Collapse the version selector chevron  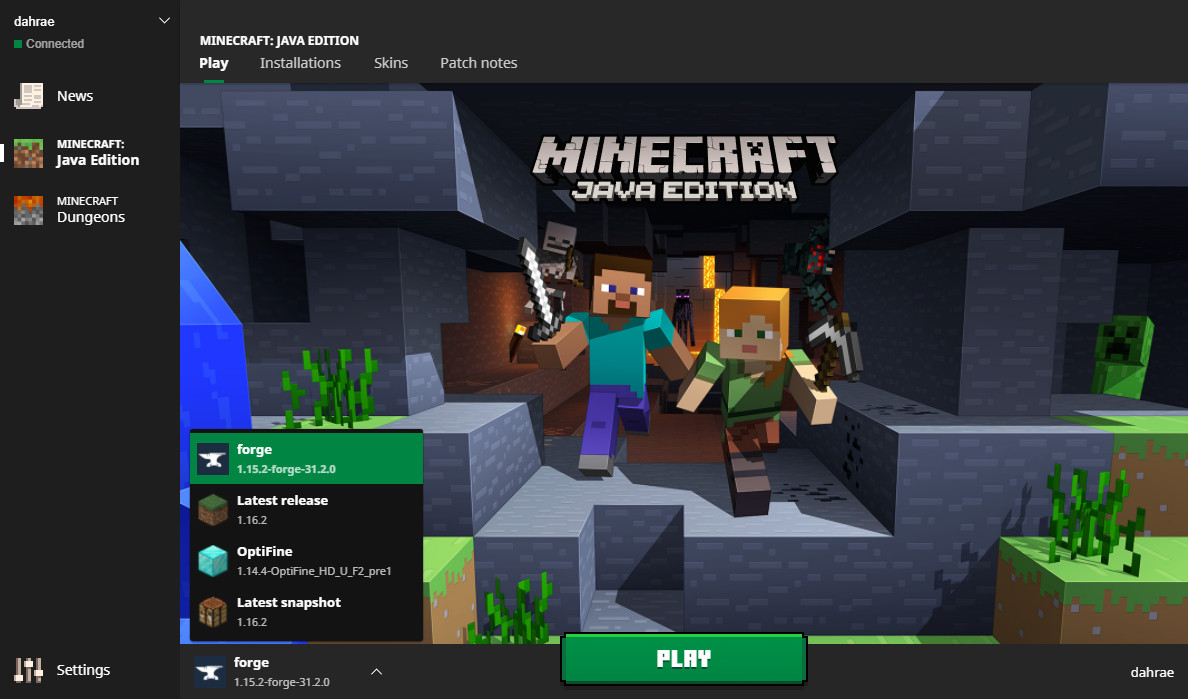(375, 672)
